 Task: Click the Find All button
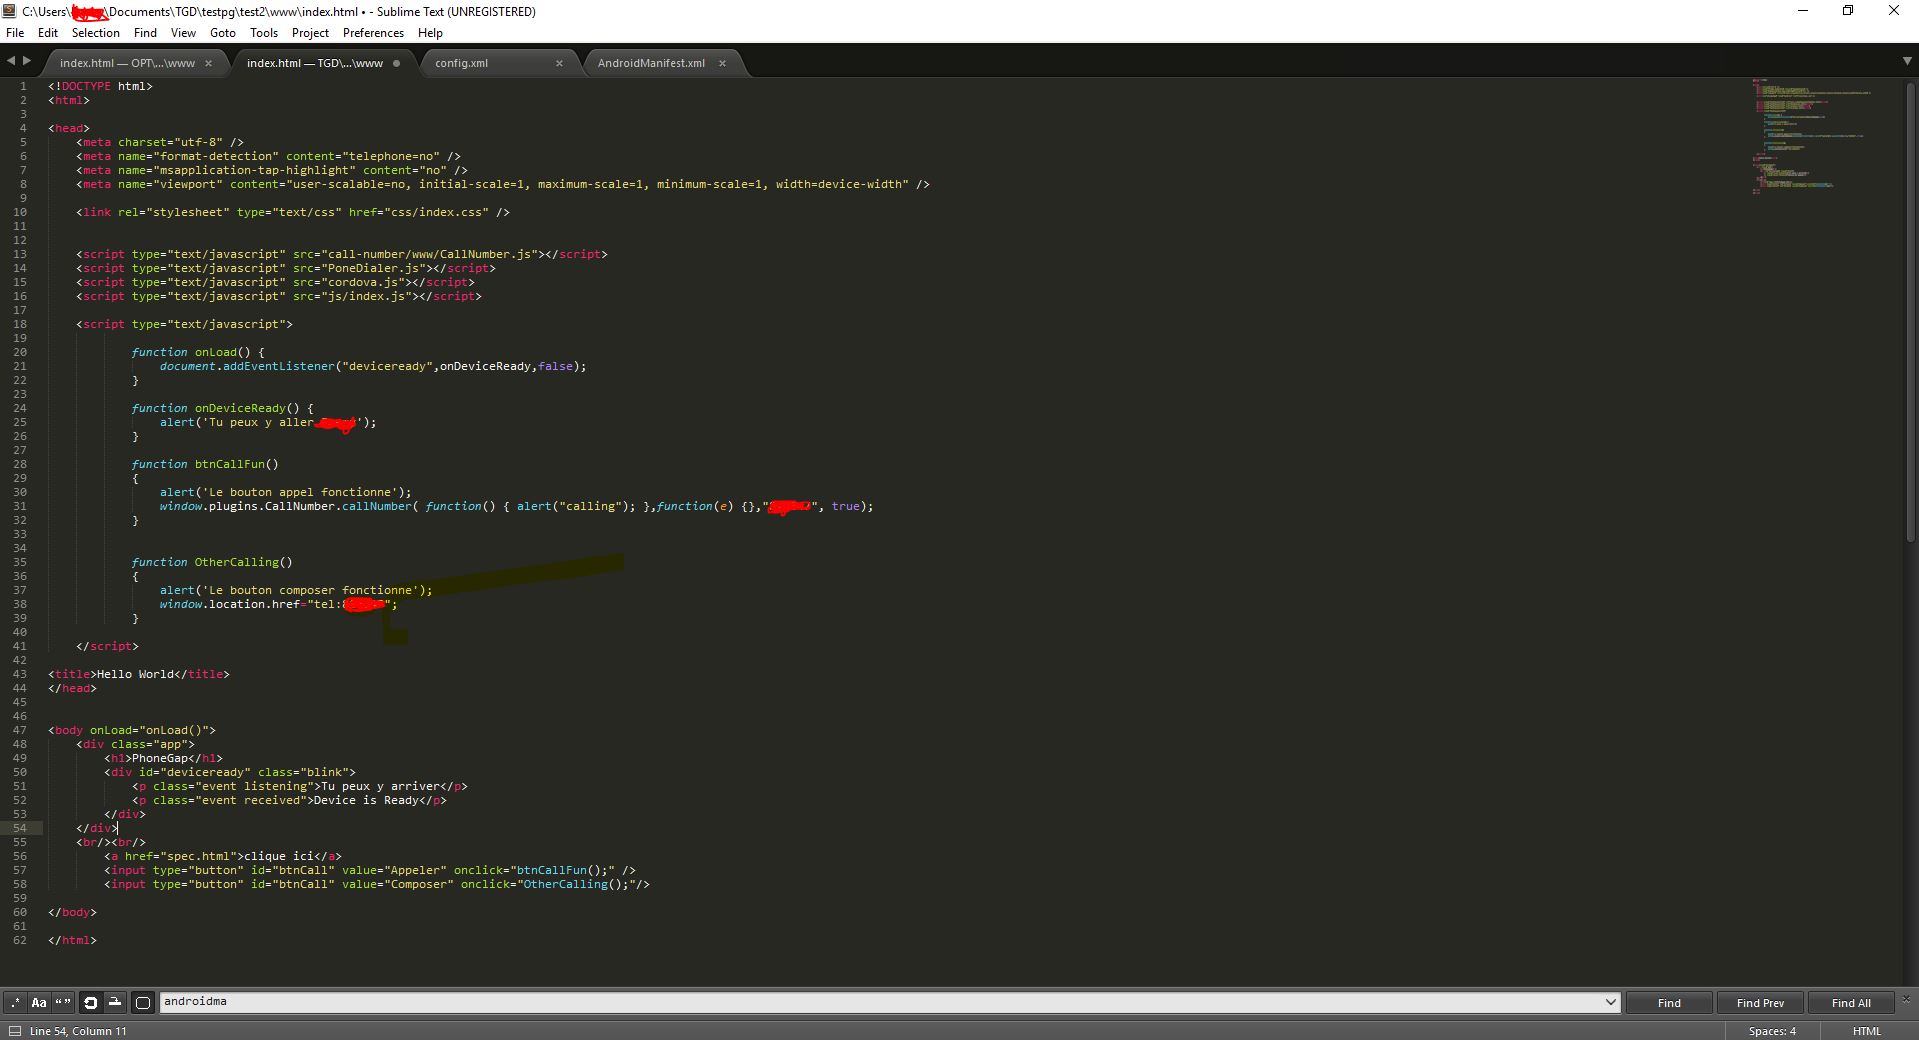1851,1002
